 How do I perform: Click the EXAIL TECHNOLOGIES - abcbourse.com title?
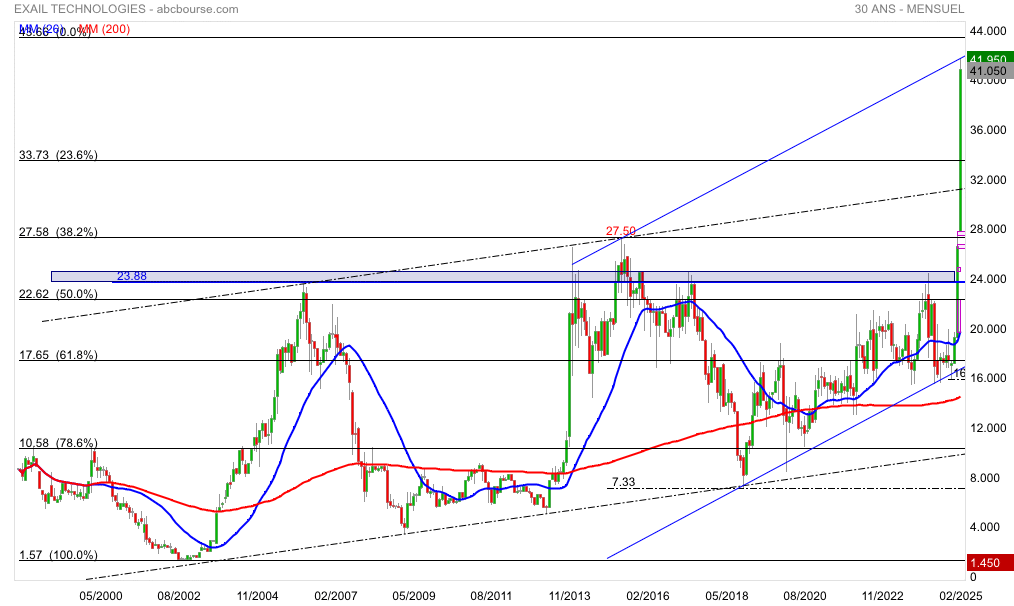pos(126,9)
